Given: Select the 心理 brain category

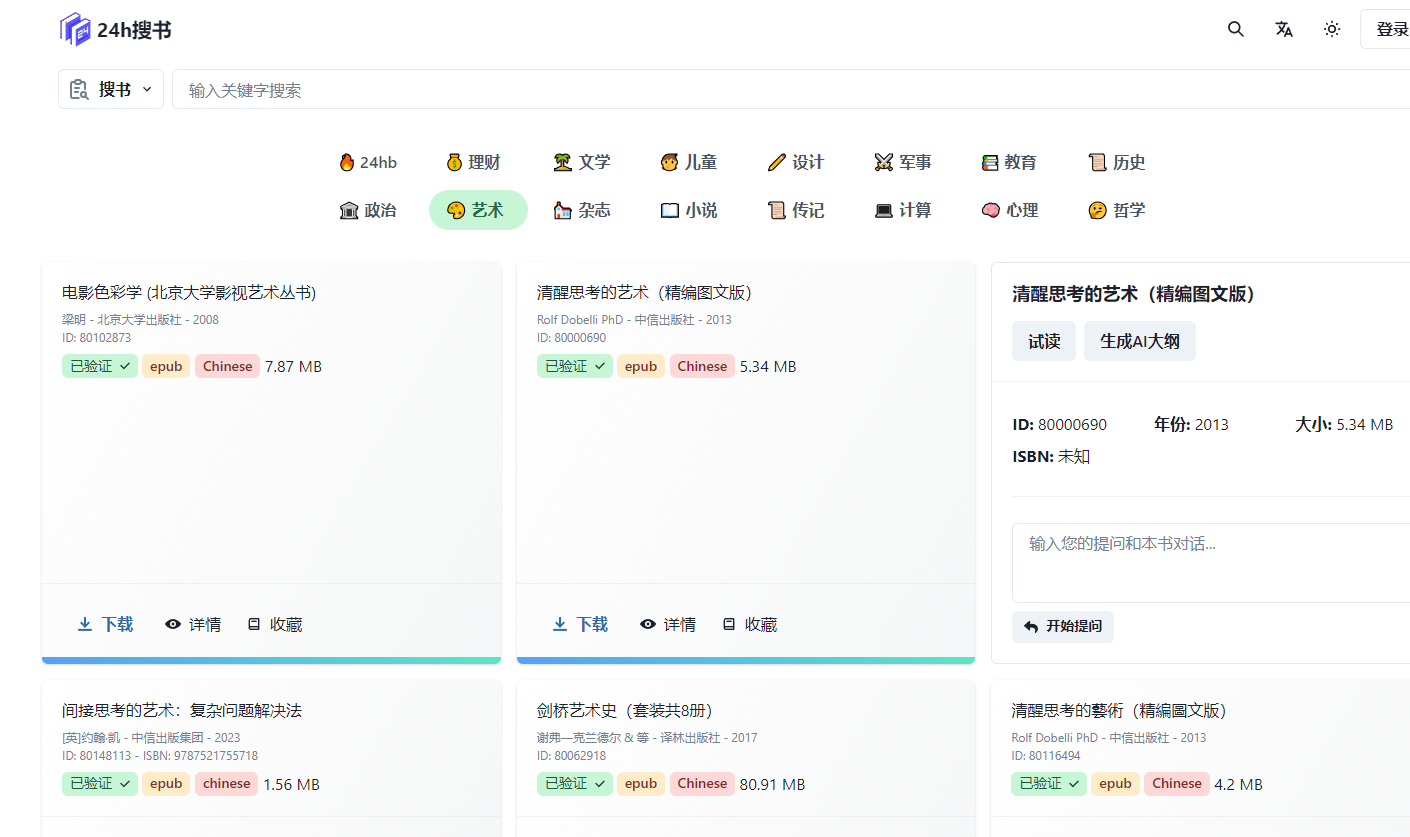Looking at the screenshot, I should pos(1010,210).
